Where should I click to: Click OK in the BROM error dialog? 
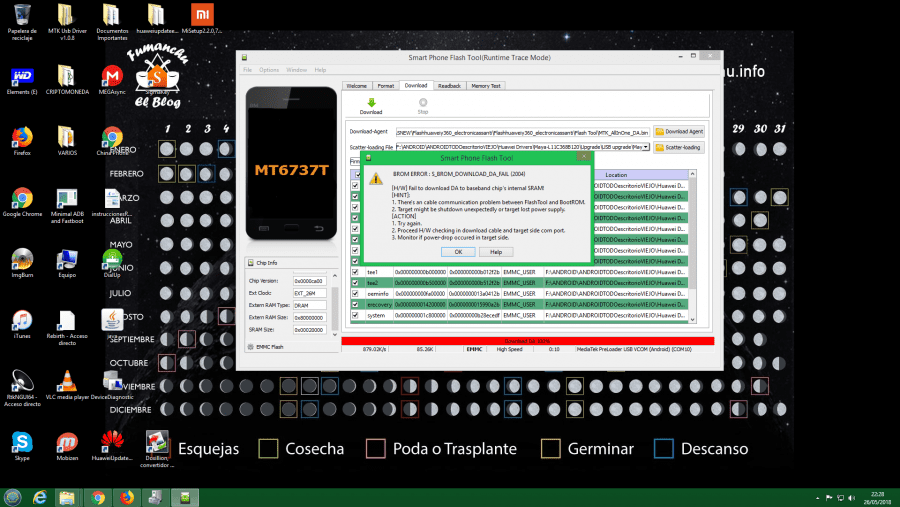click(x=458, y=252)
